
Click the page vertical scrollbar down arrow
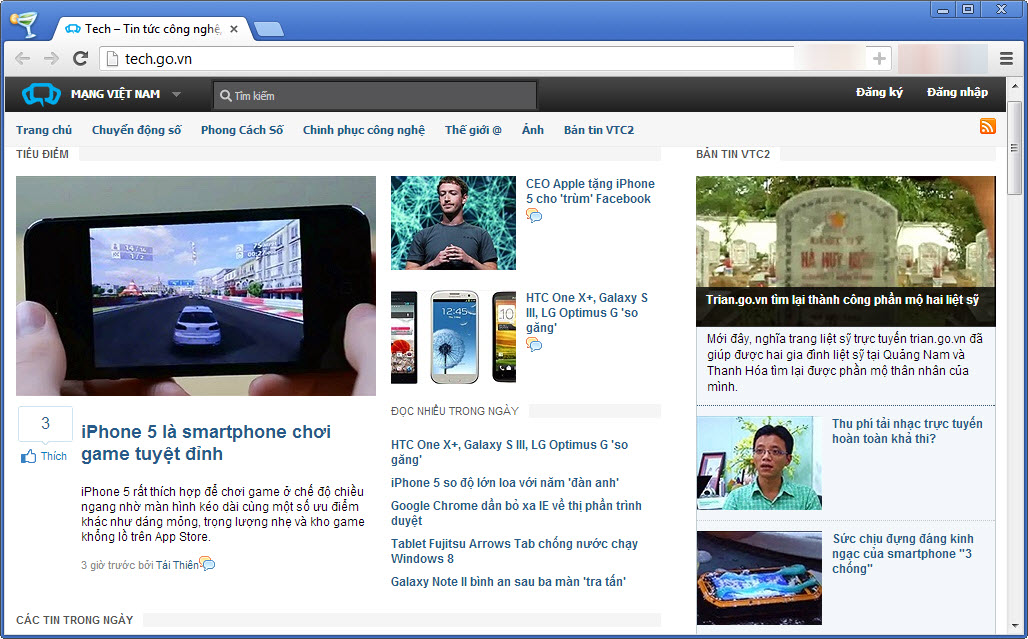[1014, 626]
